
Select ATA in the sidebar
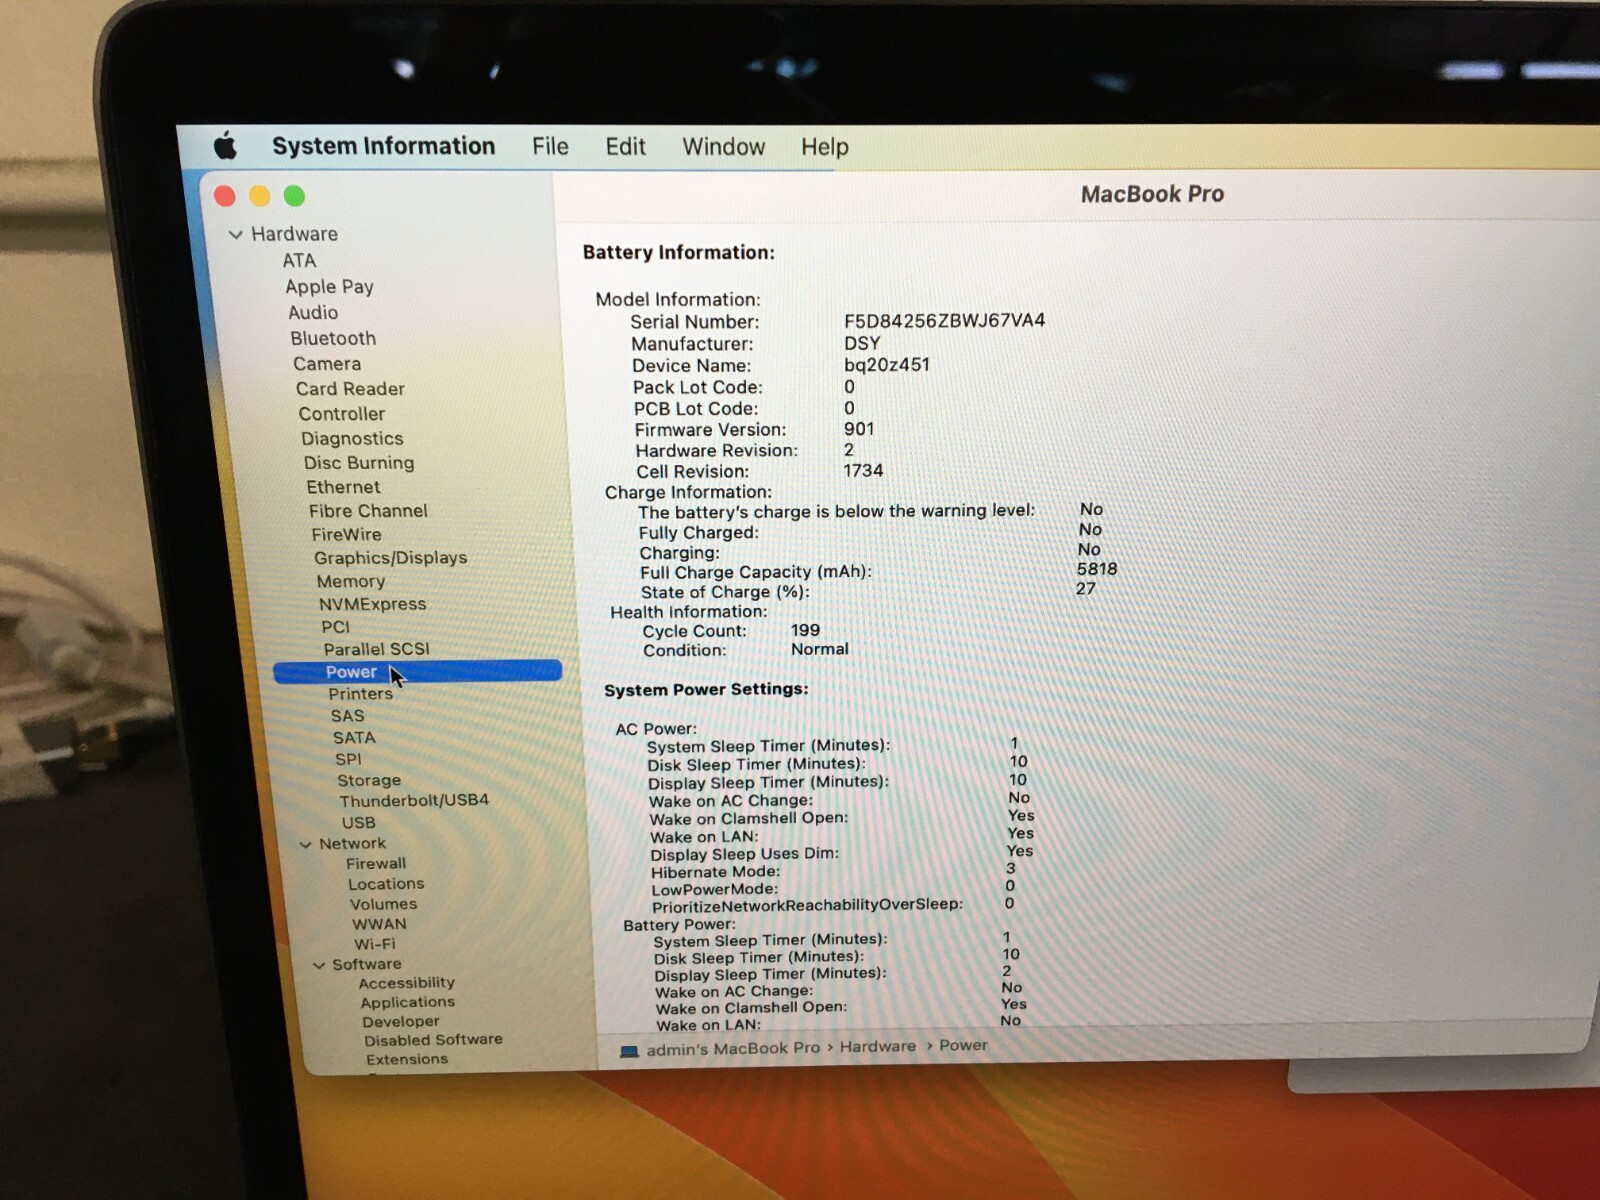[x=299, y=261]
